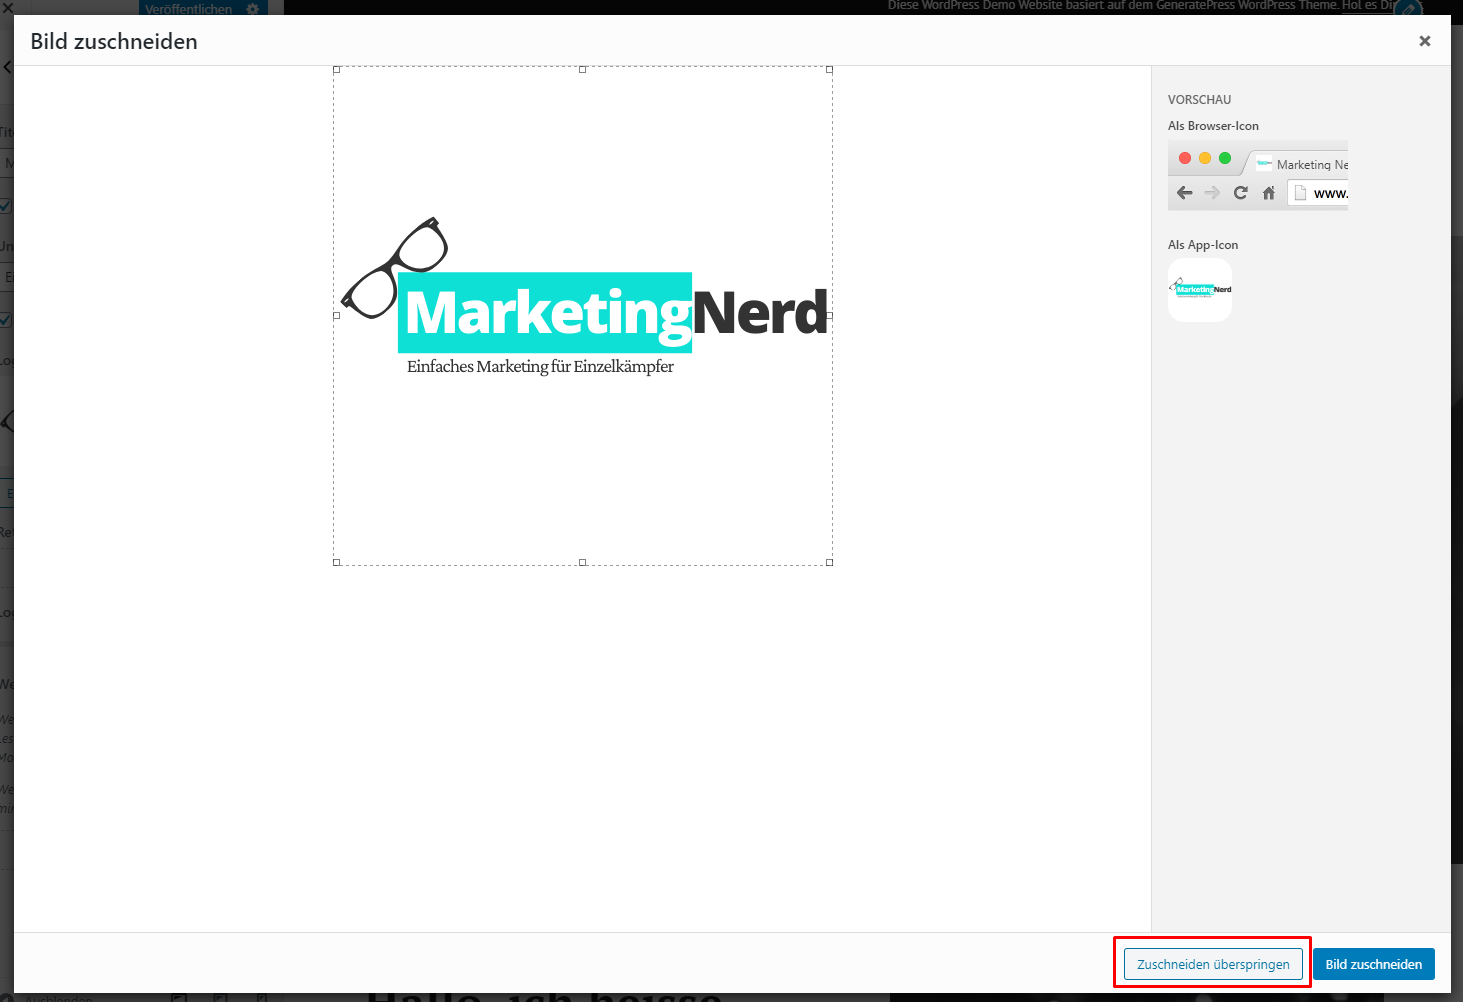The height and width of the screenshot is (1002, 1463).
Task: Select the Marketing Ne preview browser tab
Action: 1298,164
